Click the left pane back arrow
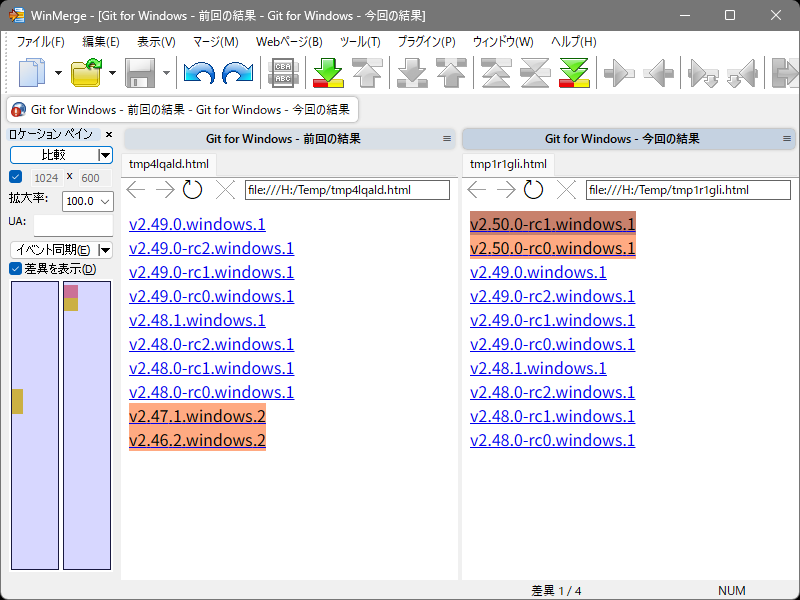Image resolution: width=800 pixels, height=600 pixels. (136, 190)
